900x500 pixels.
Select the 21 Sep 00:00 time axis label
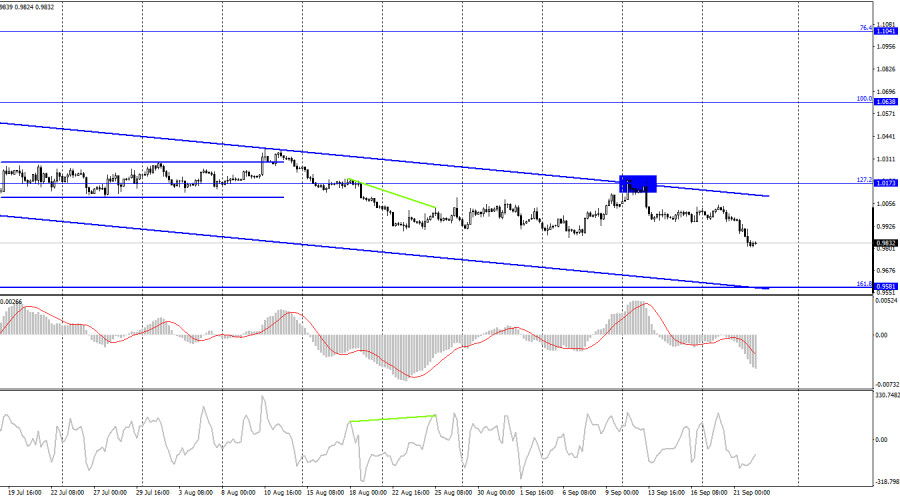click(x=751, y=493)
